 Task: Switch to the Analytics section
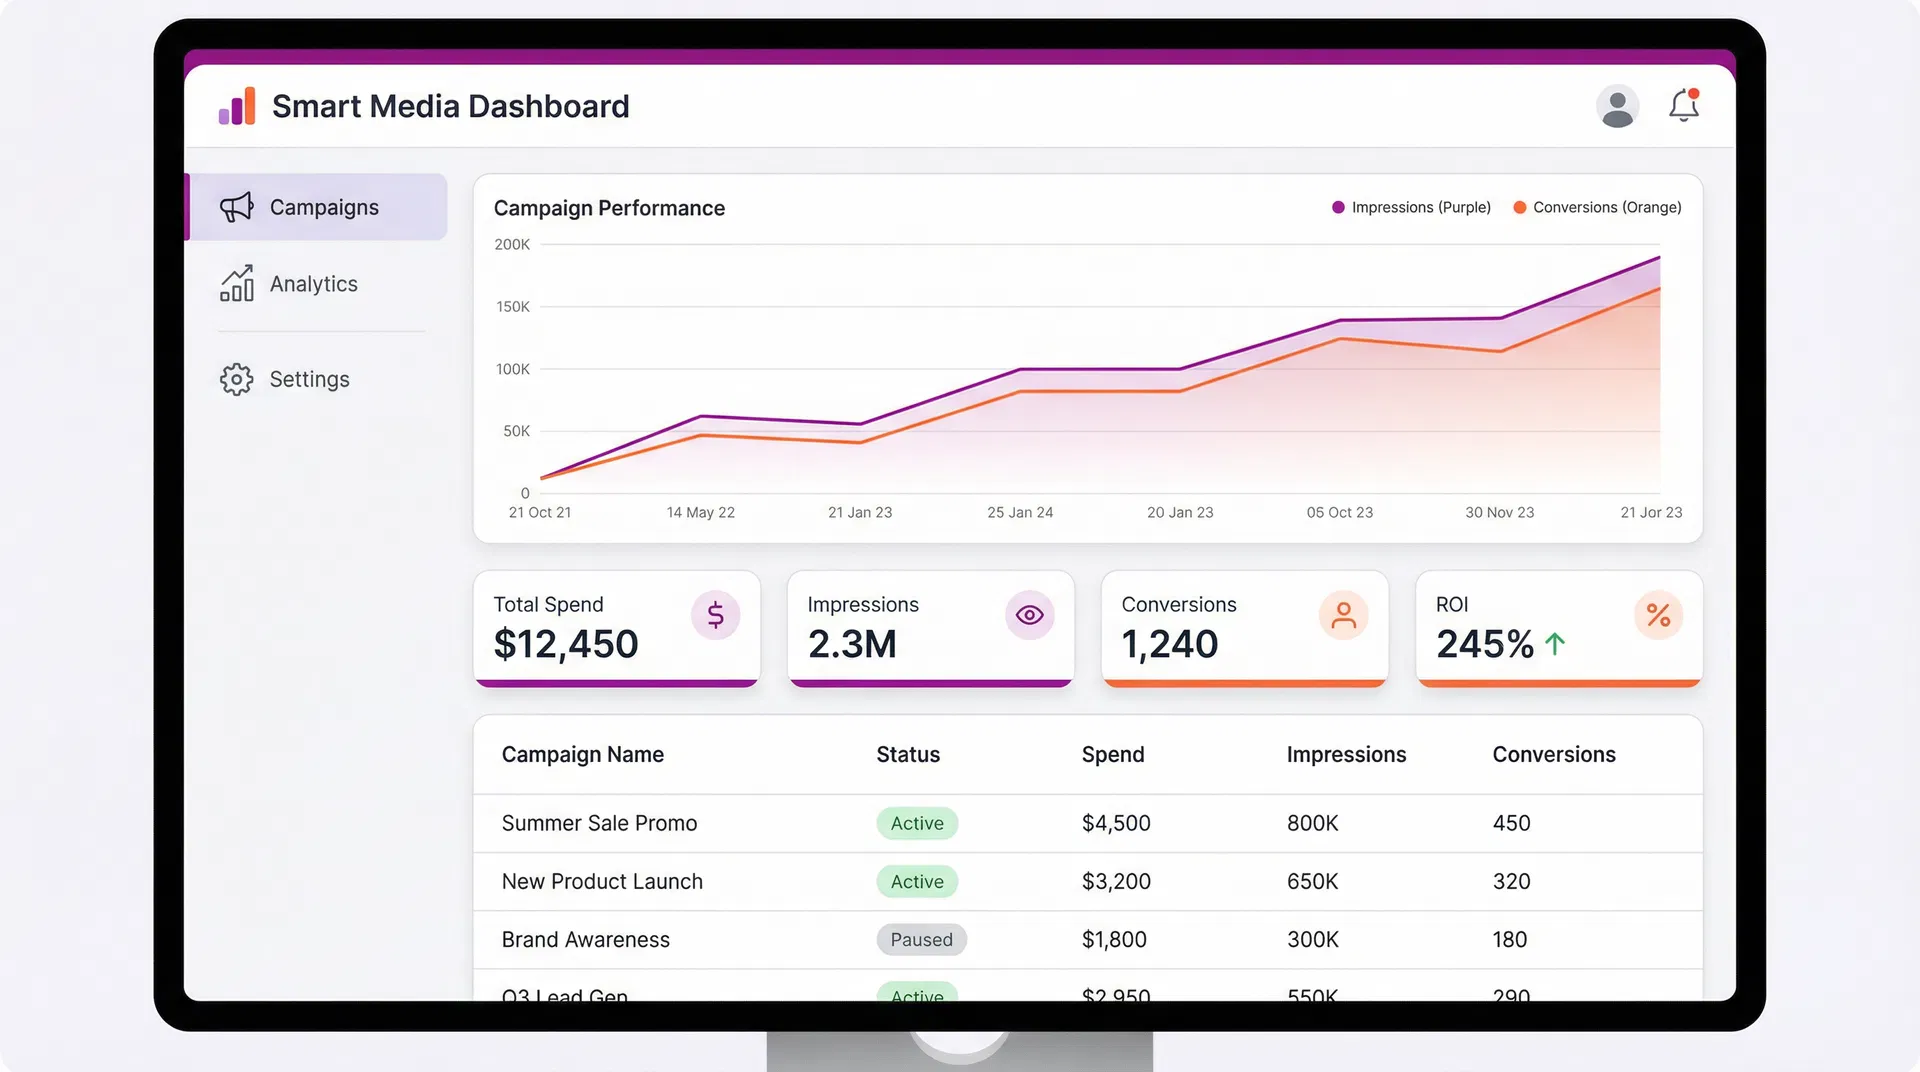click(313, 284)
